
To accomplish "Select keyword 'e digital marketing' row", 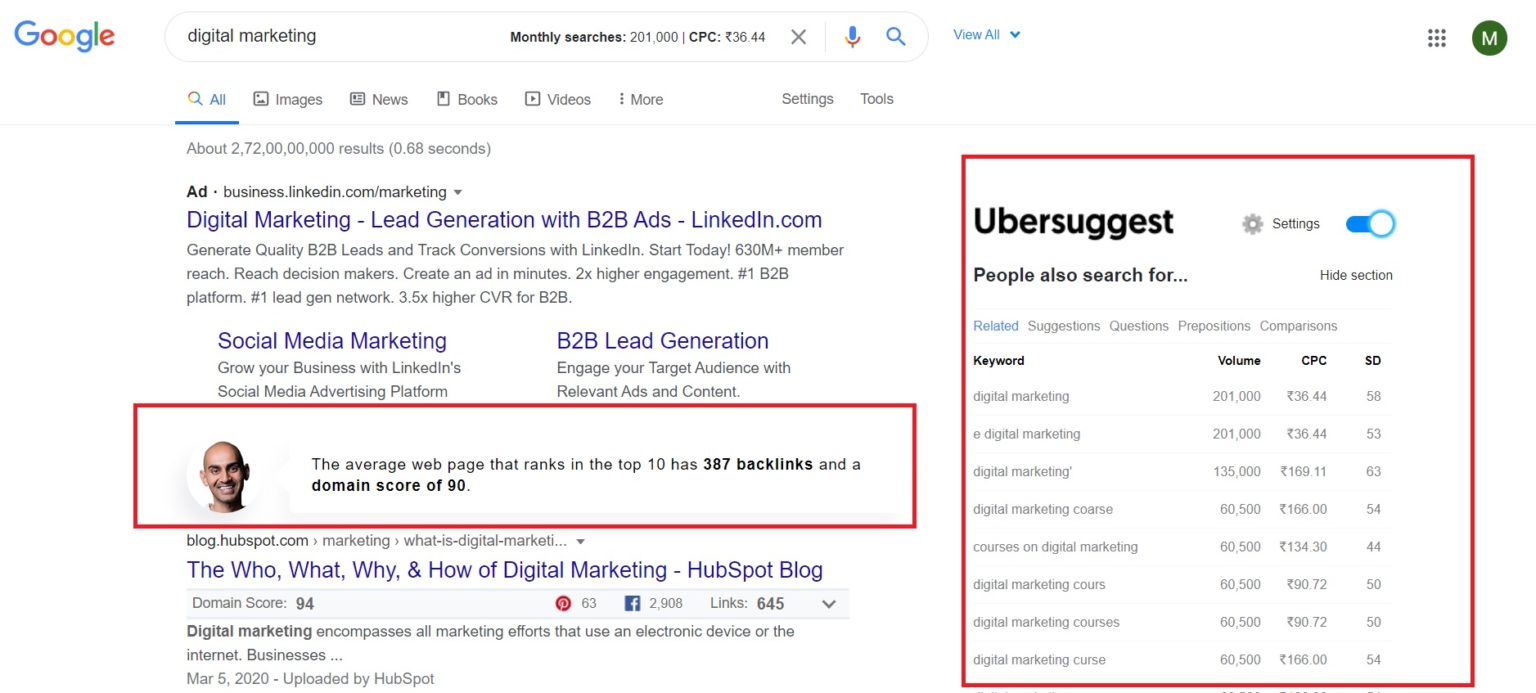I will (1182, 434).
